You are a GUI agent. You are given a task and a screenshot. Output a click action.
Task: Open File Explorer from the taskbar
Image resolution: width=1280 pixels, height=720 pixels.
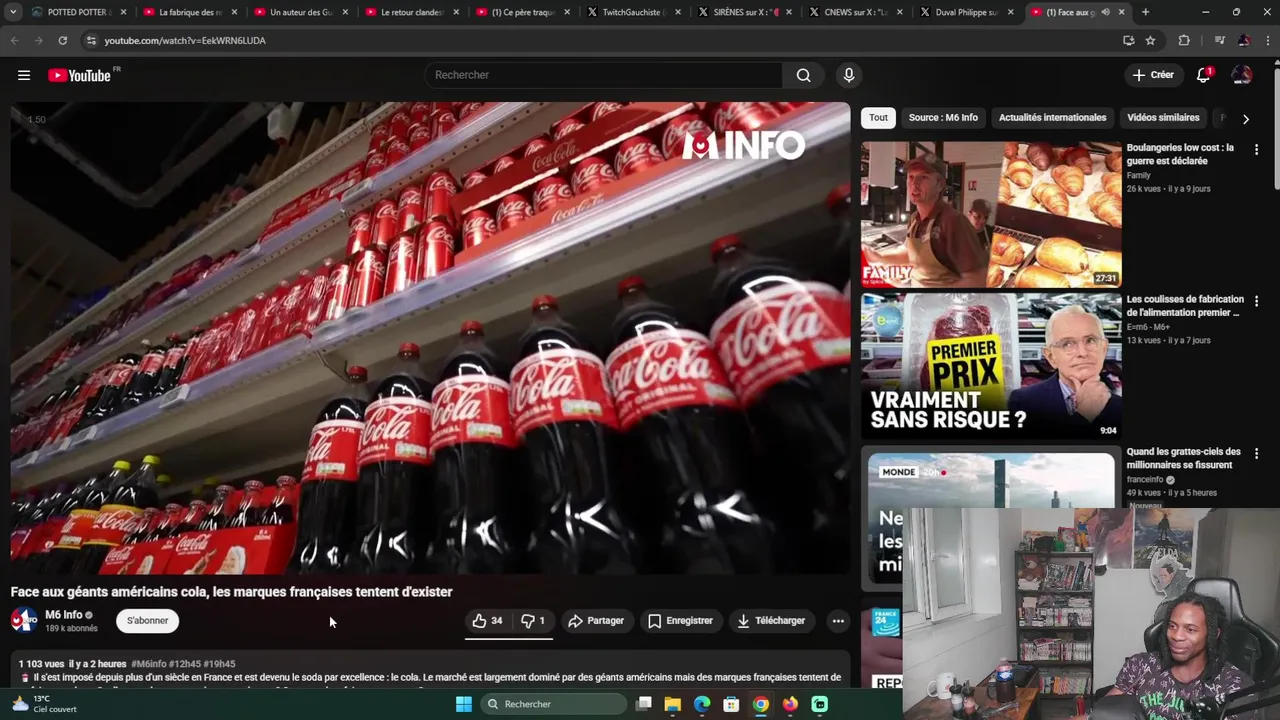click(672, 704)
